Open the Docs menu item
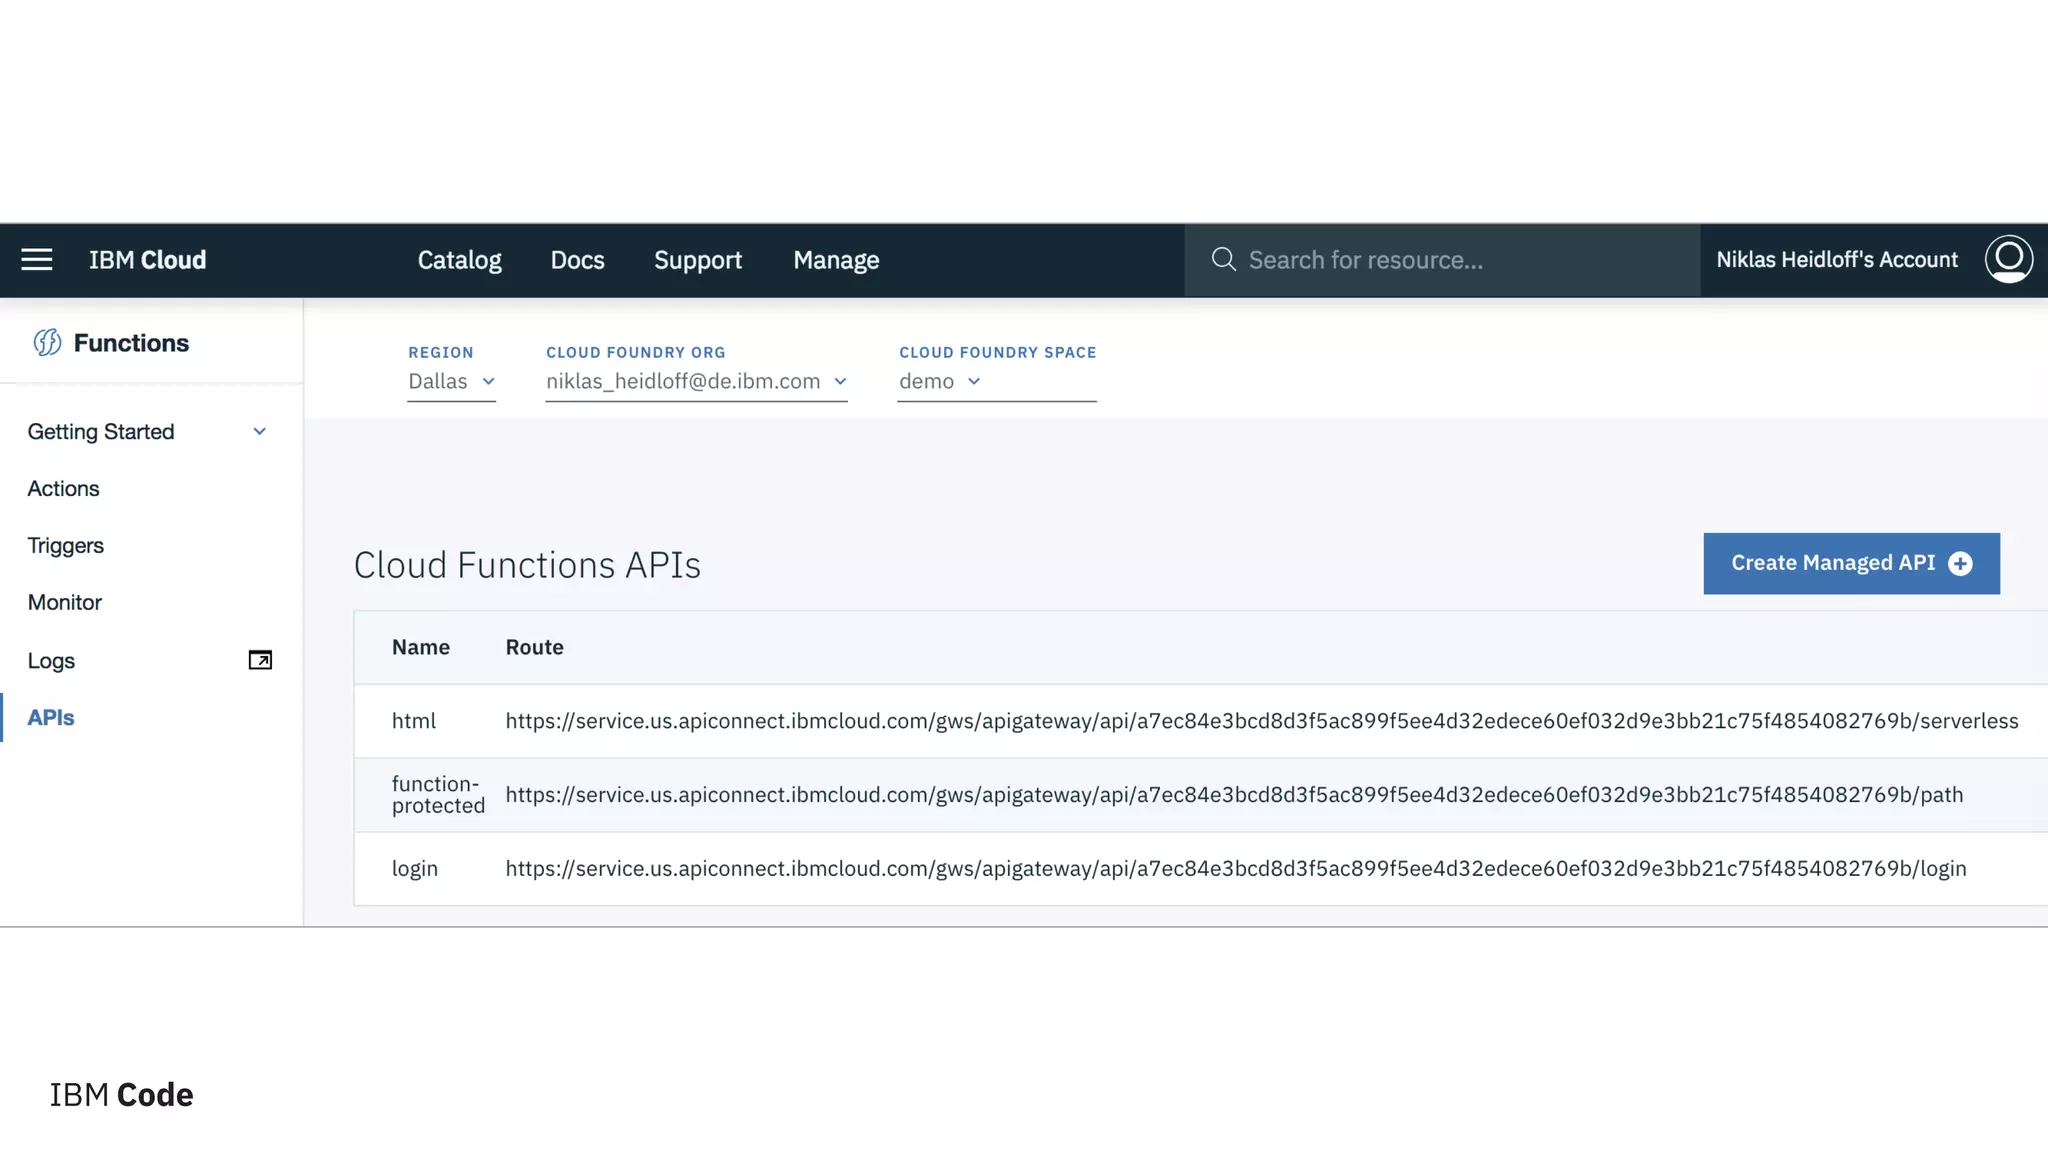This screenshot has width=2048, height=1152. [x=577, y=260]
